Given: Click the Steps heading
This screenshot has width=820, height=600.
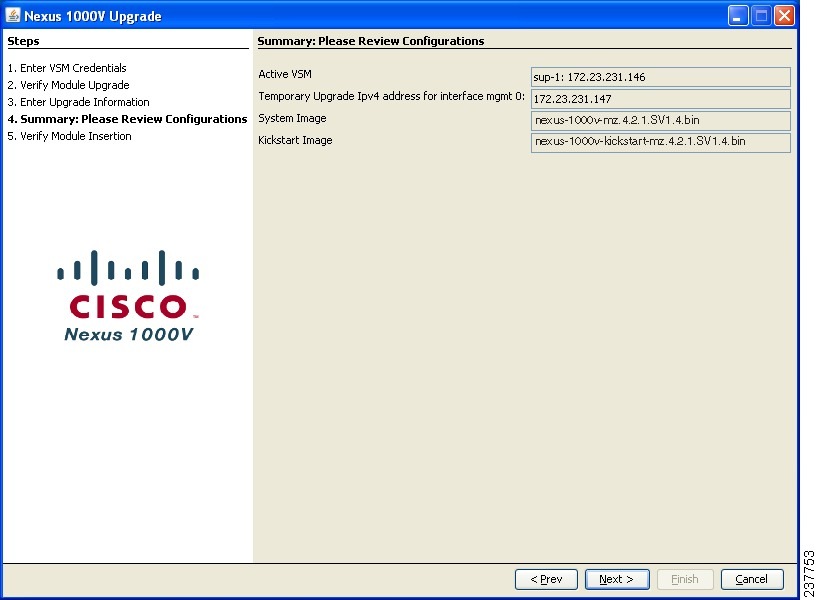Looking at the screenshot, I should (x=24, y=41).
